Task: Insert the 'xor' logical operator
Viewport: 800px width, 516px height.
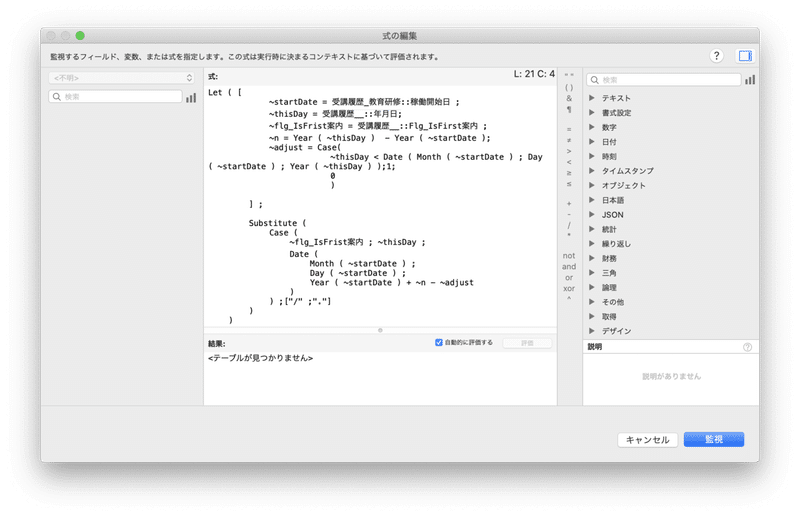Action: [x=569, y=288]
